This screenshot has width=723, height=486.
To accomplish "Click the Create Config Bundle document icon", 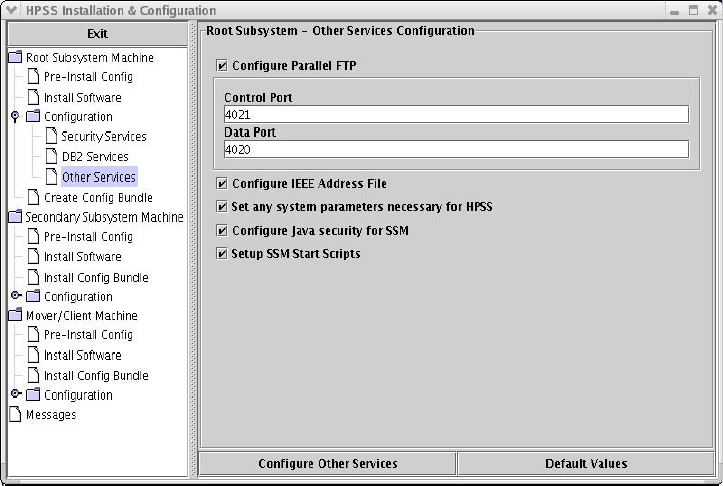I will 33,197.
